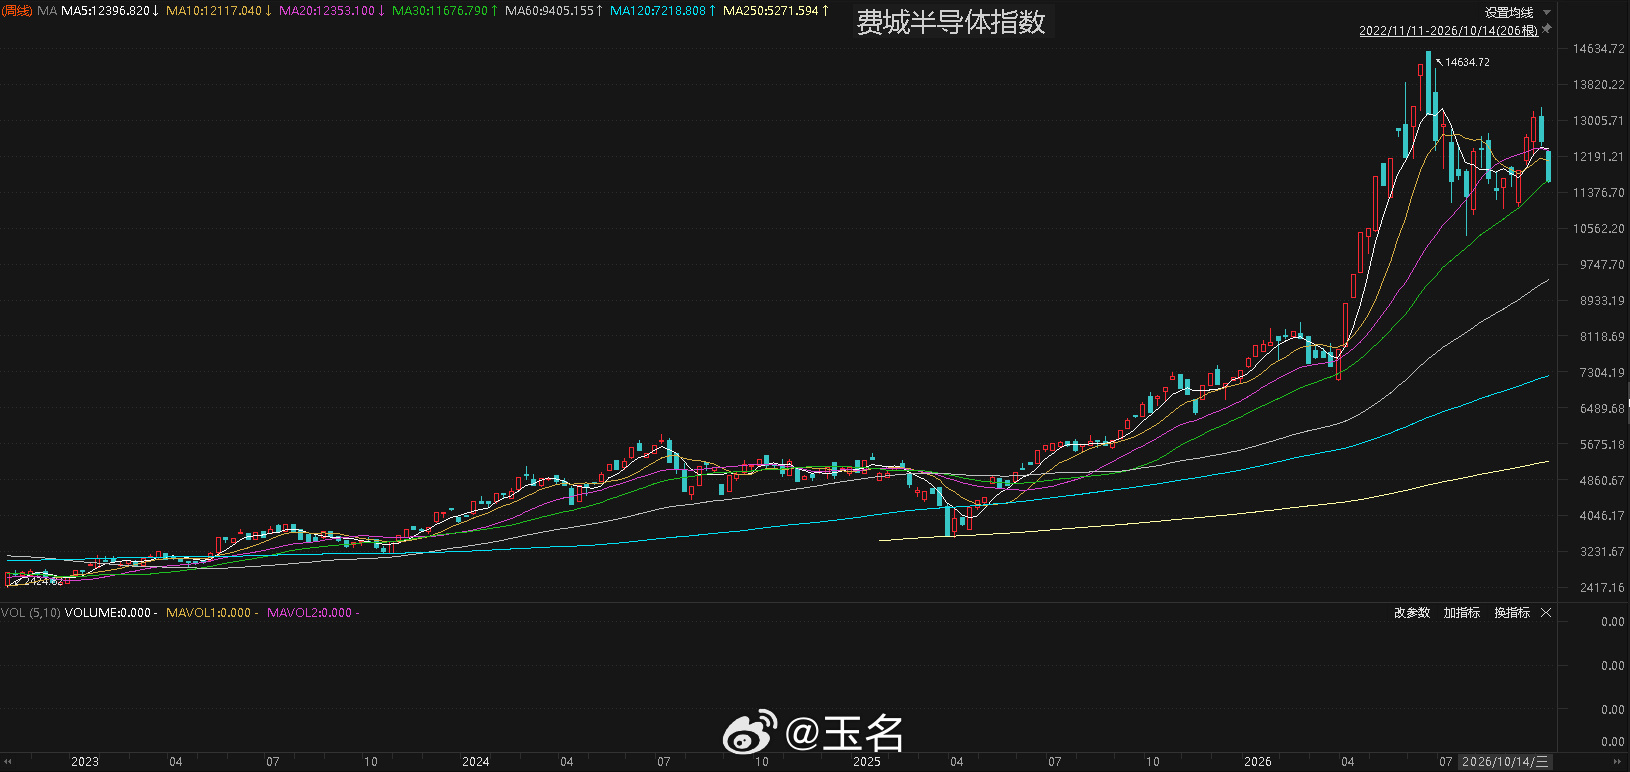Click the 费城半导体指数 chart title
Image resolution: width=1630 pixels, height=772 pixels.
click(951, 22)
